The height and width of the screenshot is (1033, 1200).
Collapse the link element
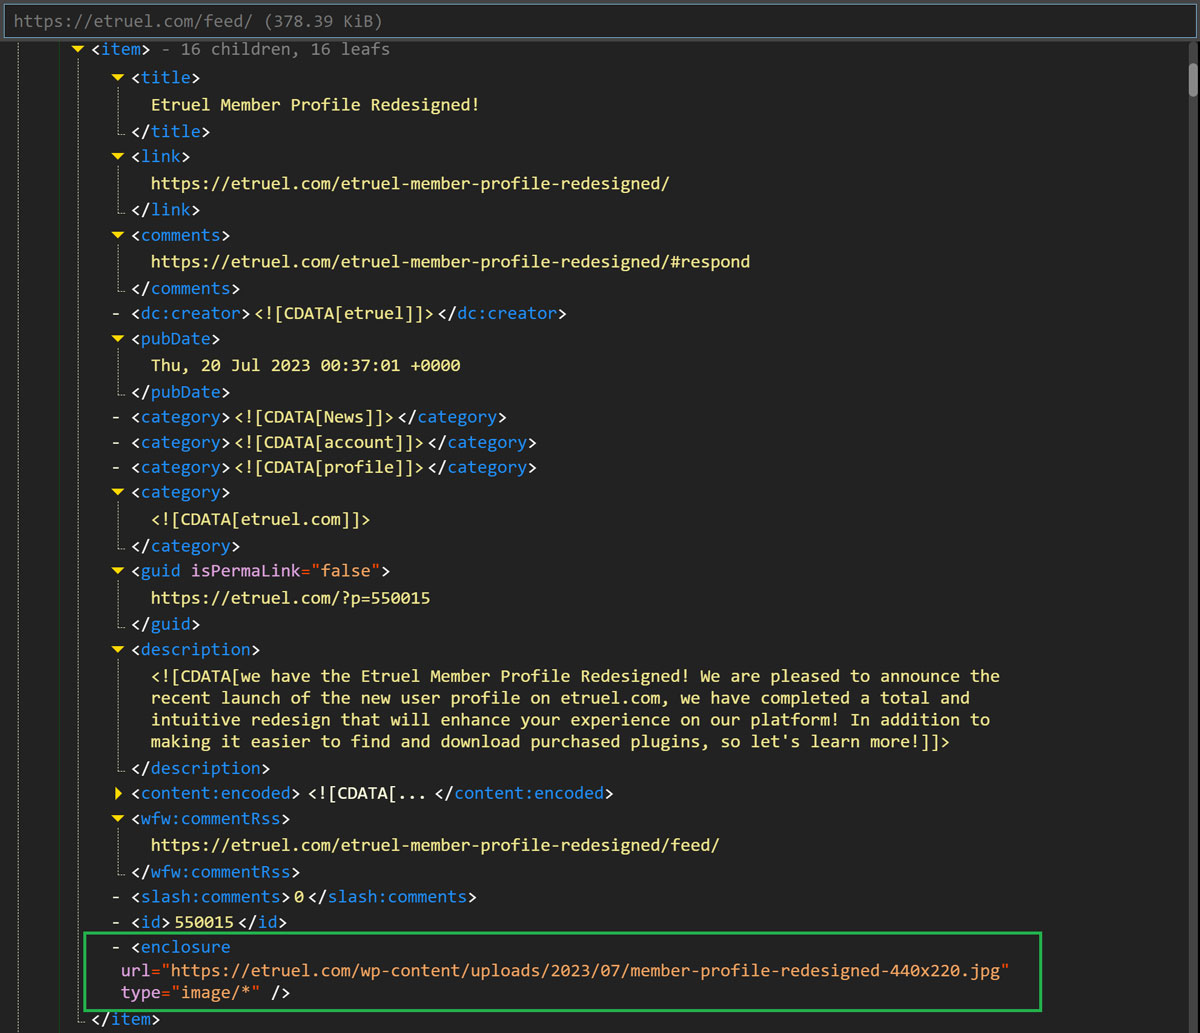click(118, 157)
